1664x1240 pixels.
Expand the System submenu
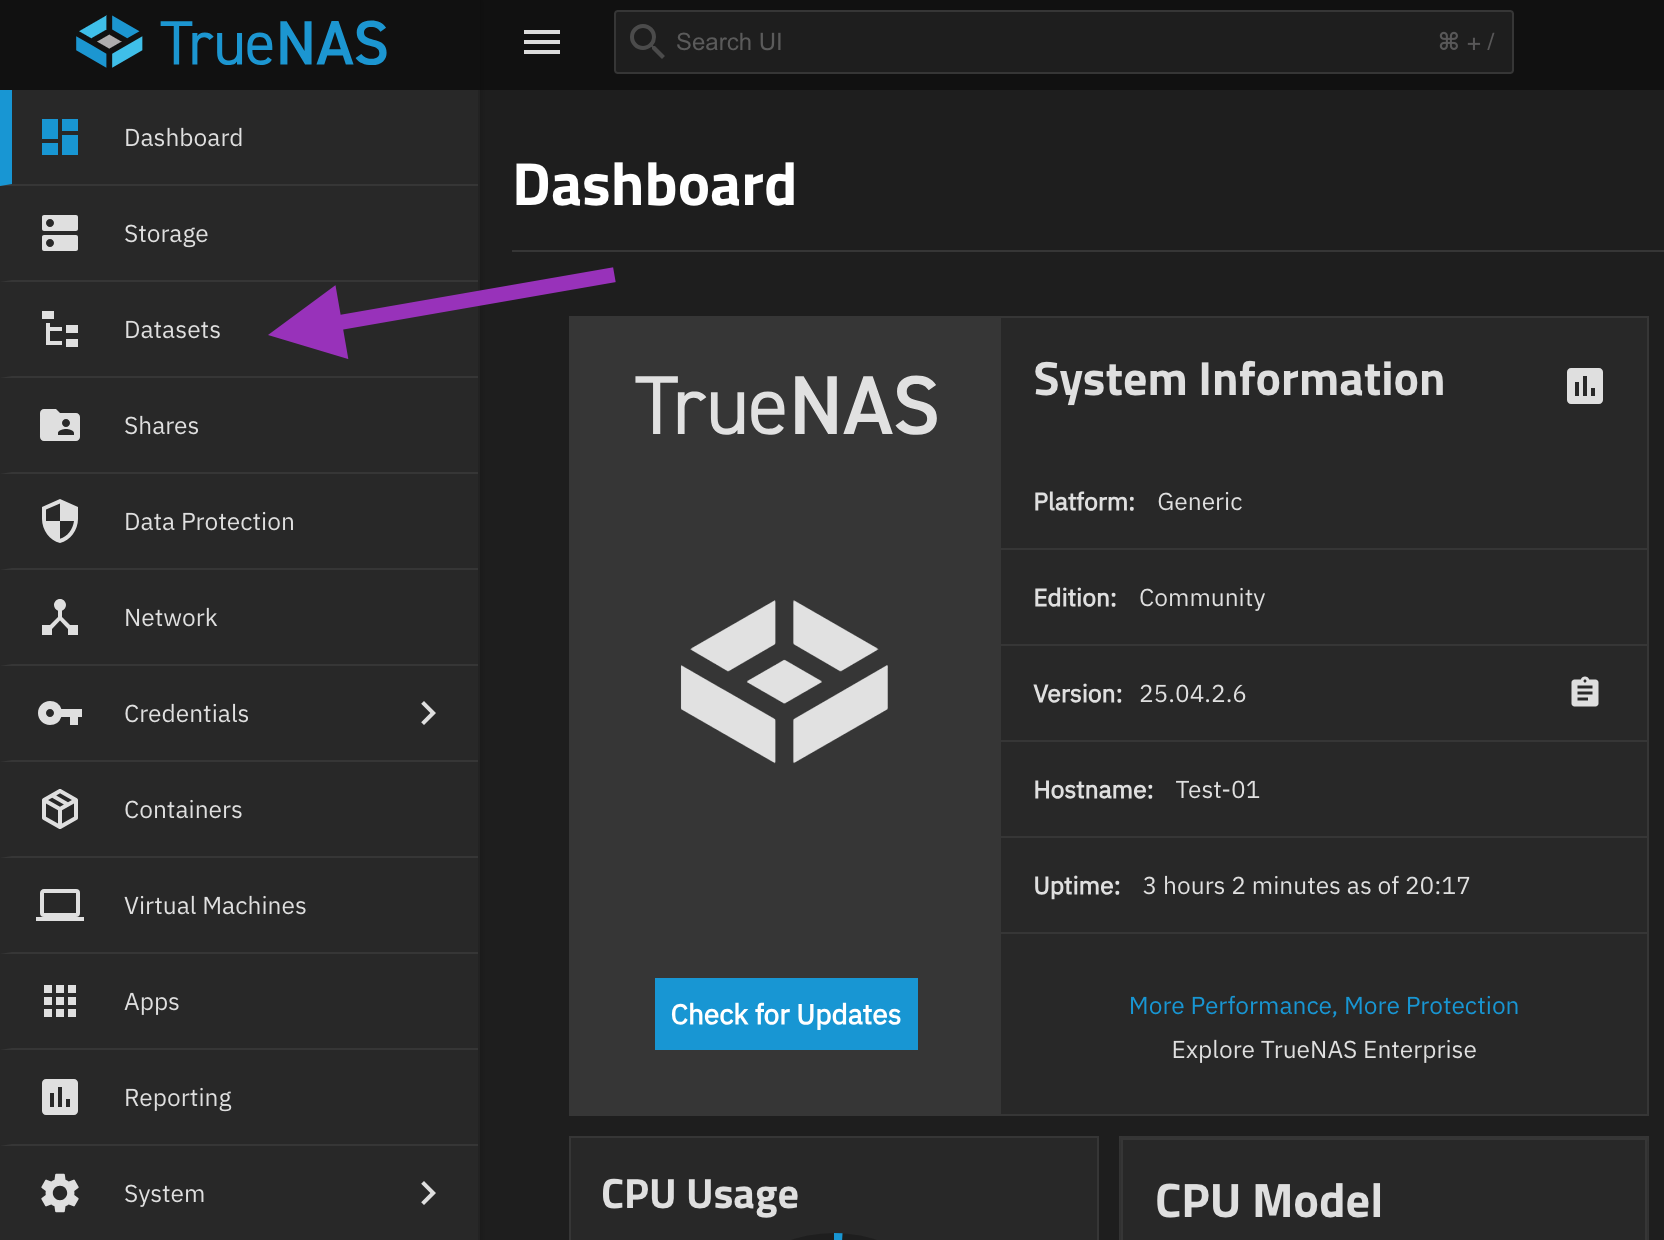429,1193
